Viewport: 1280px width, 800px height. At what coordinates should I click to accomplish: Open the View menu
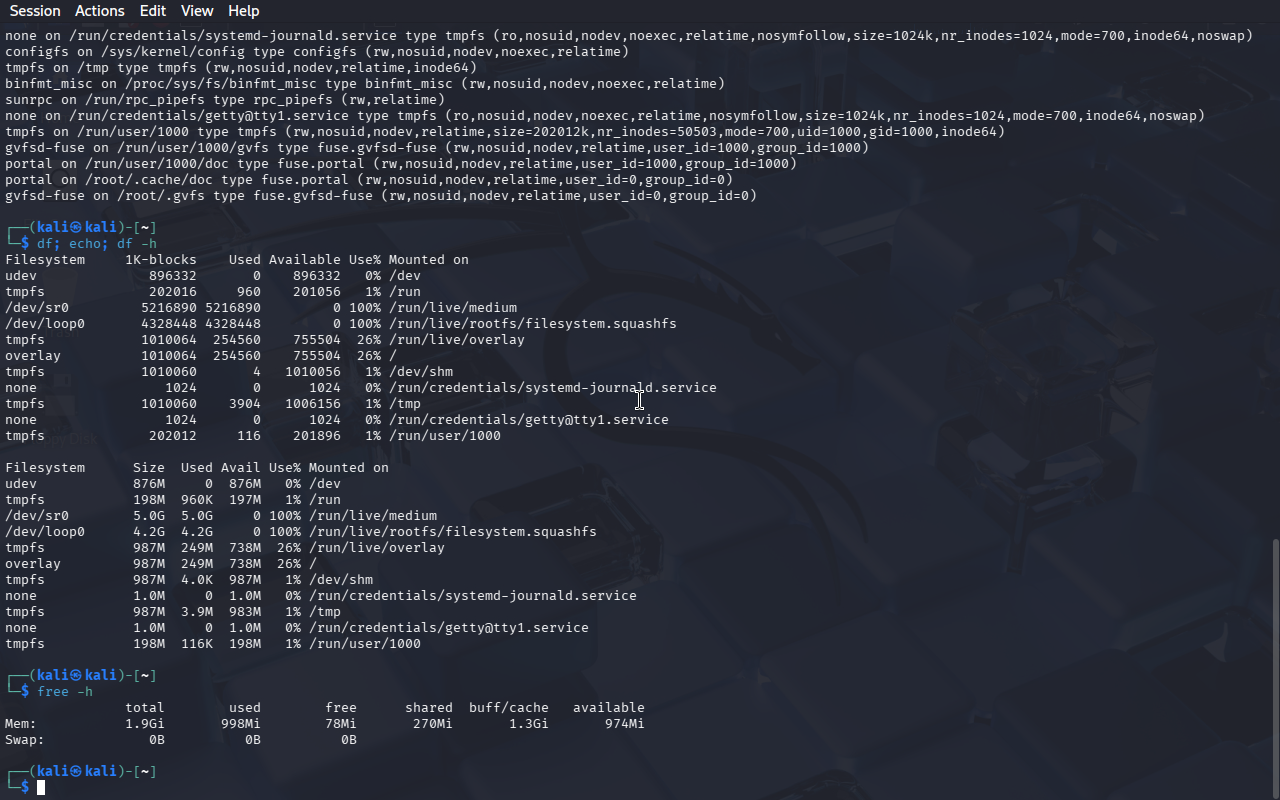point(197,11)
